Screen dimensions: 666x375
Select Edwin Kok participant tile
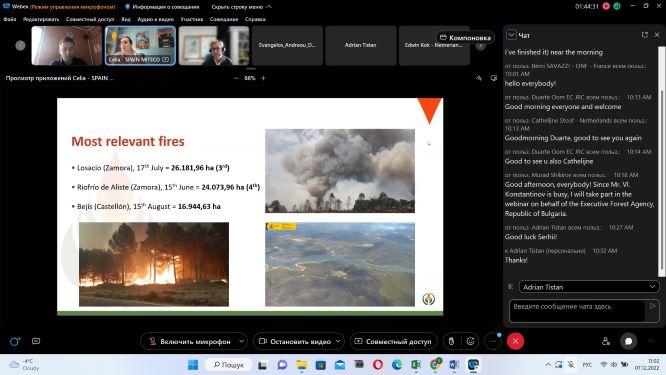click(434, 45)
